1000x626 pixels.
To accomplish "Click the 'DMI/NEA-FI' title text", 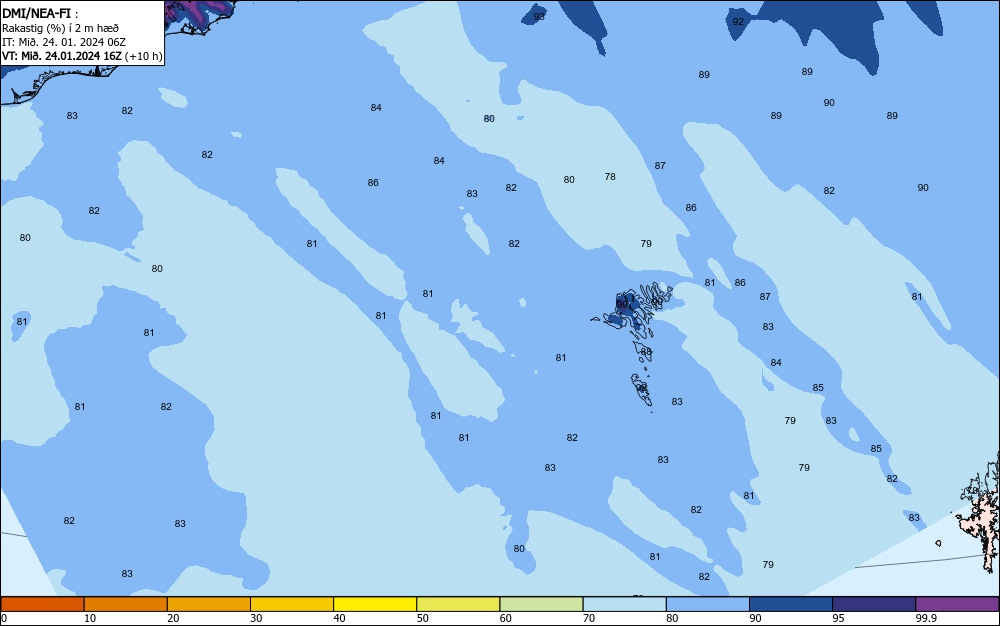I will click(36, 13).
